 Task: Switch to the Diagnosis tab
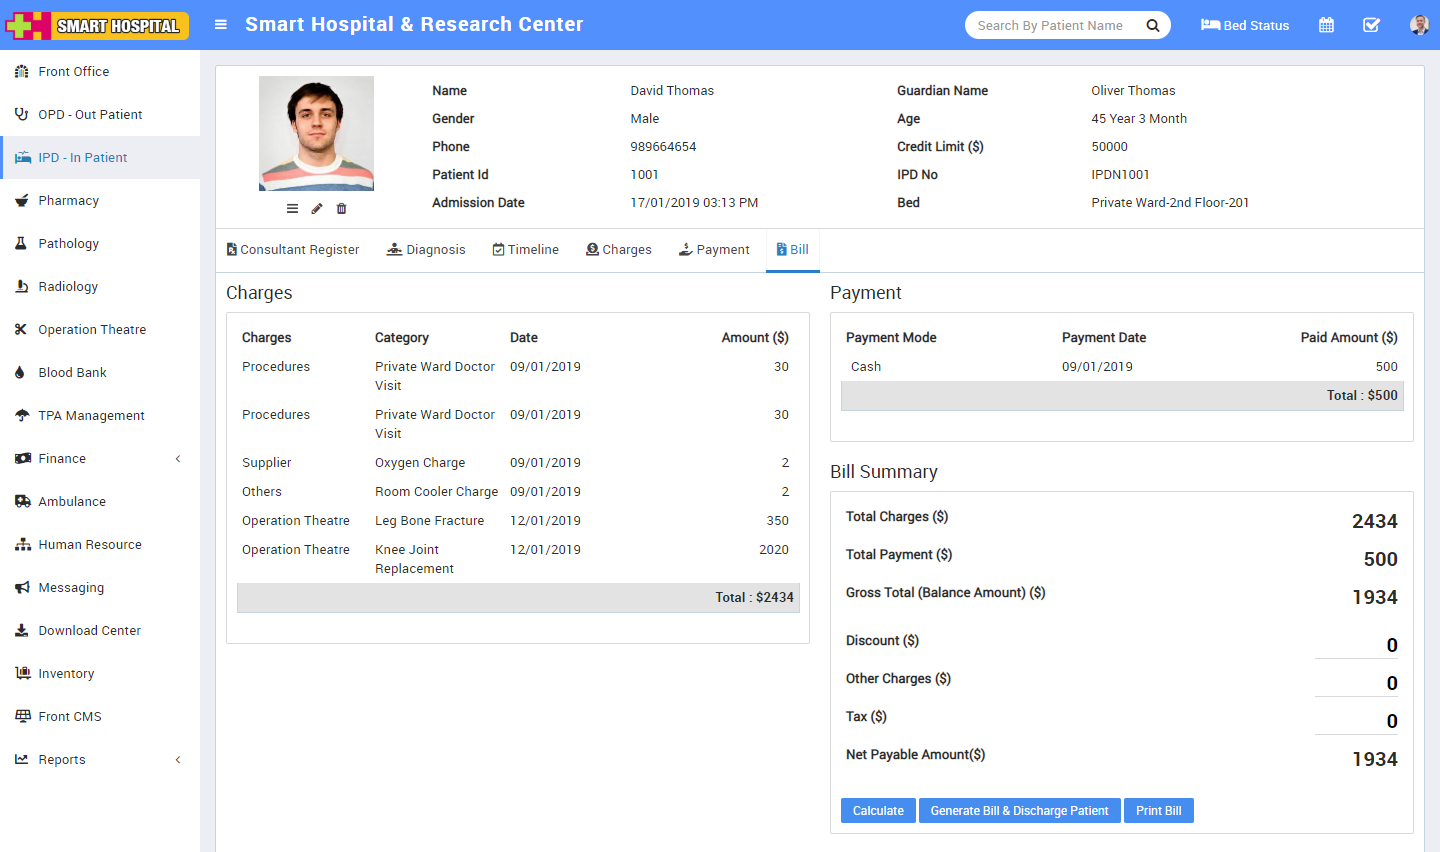426,249
